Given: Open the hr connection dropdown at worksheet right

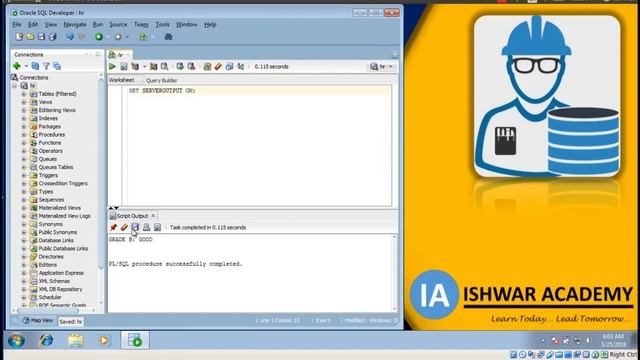Looking at the screenshot, I should pos(391,67).
